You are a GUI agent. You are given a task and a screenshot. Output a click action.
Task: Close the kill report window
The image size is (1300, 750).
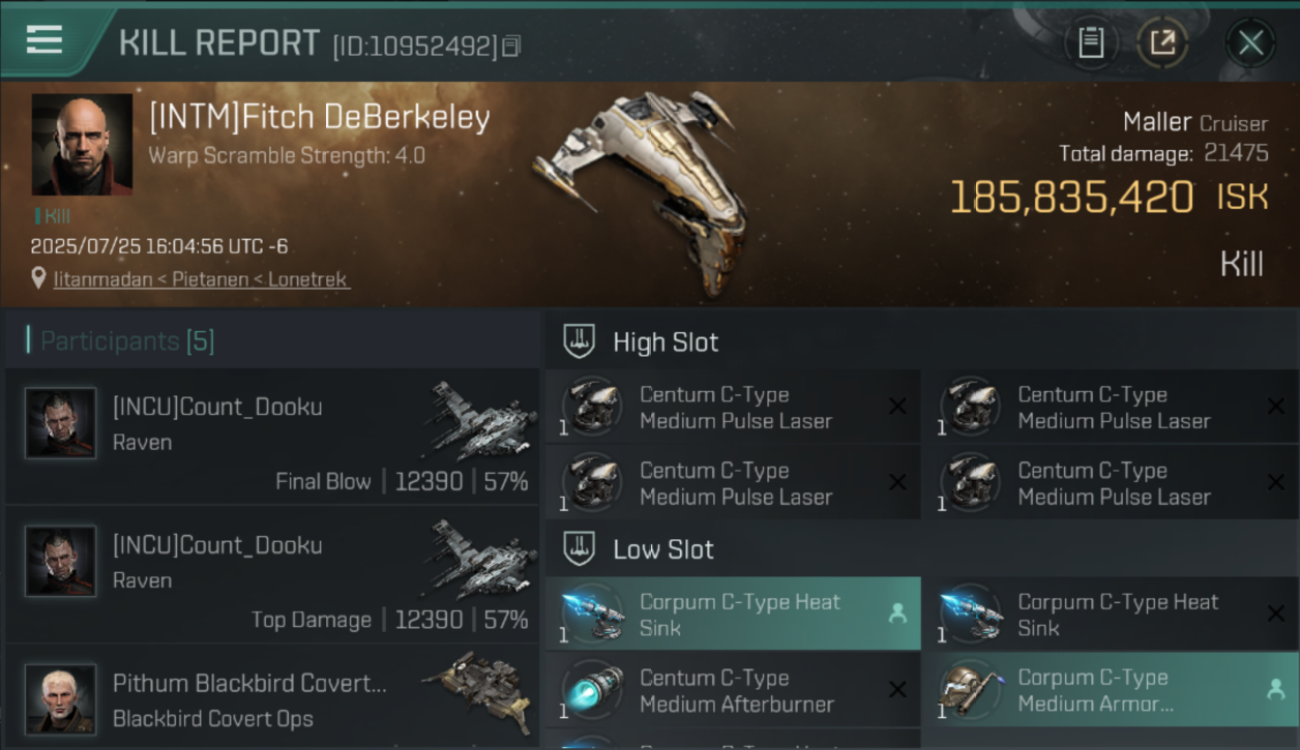1250,43
